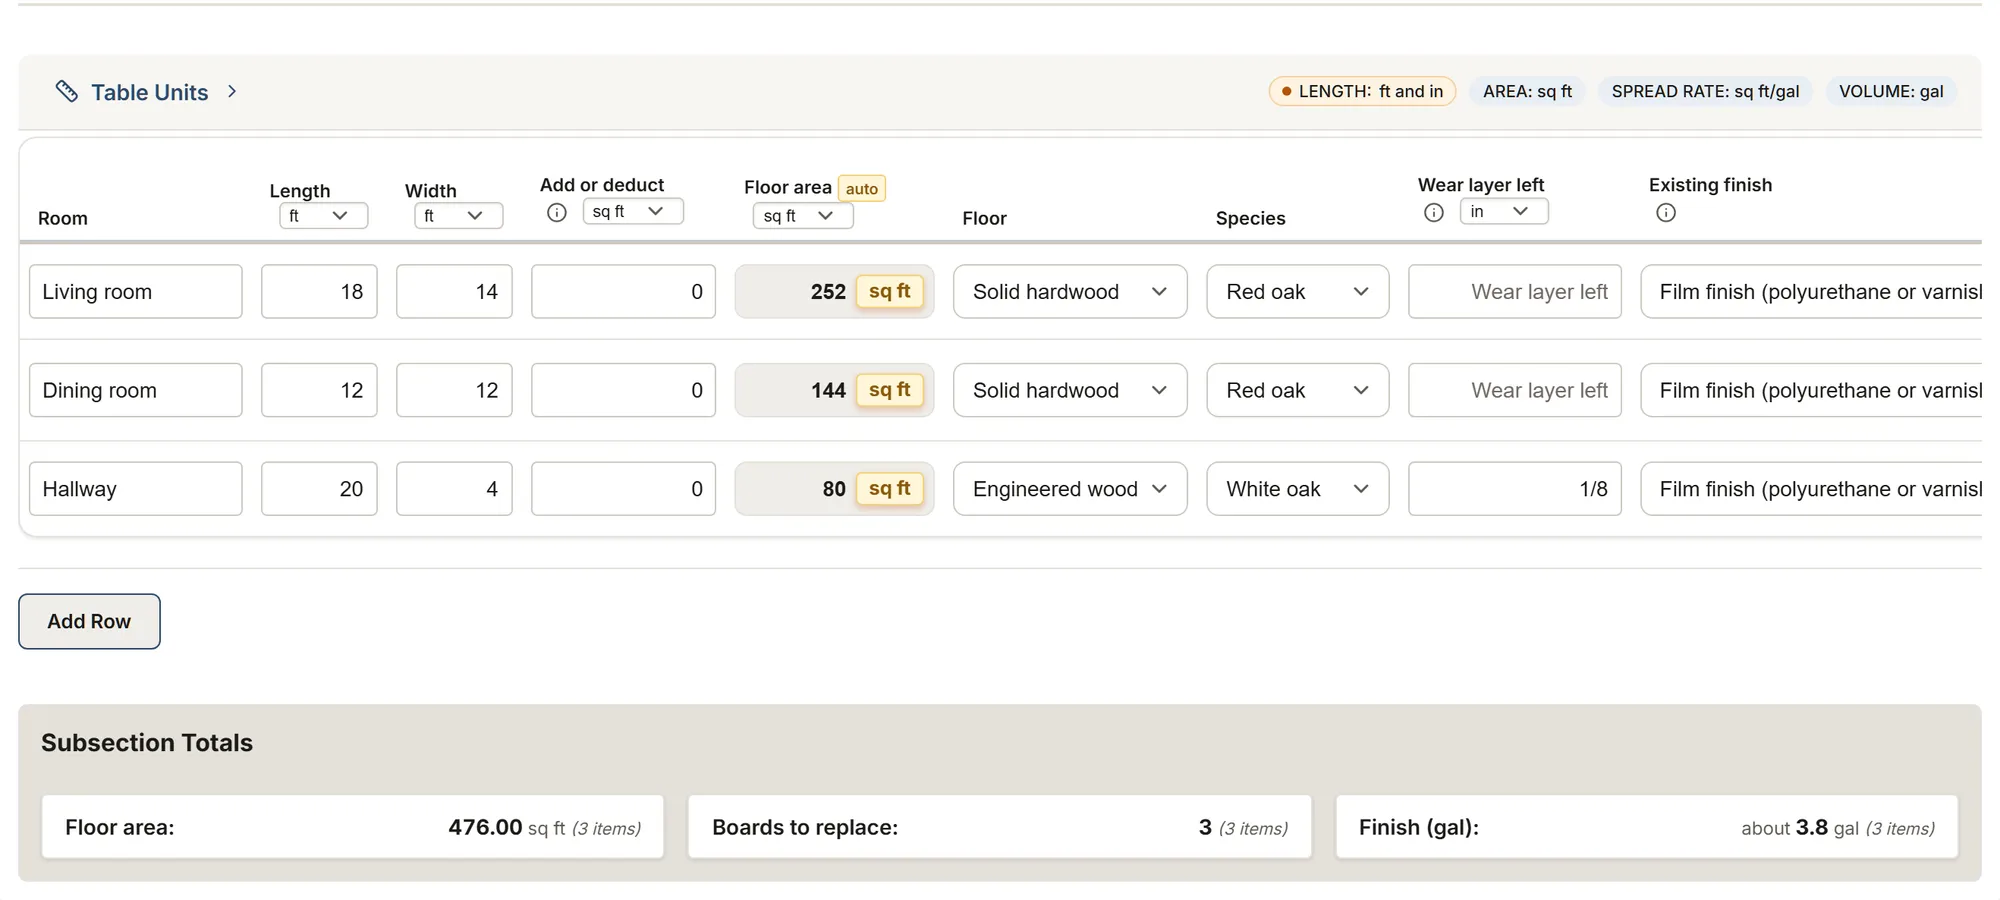Click Hallway wear layer field 1/8
The height and width of the screenshot is (900, 2000).
click(x=1515, y=489)
